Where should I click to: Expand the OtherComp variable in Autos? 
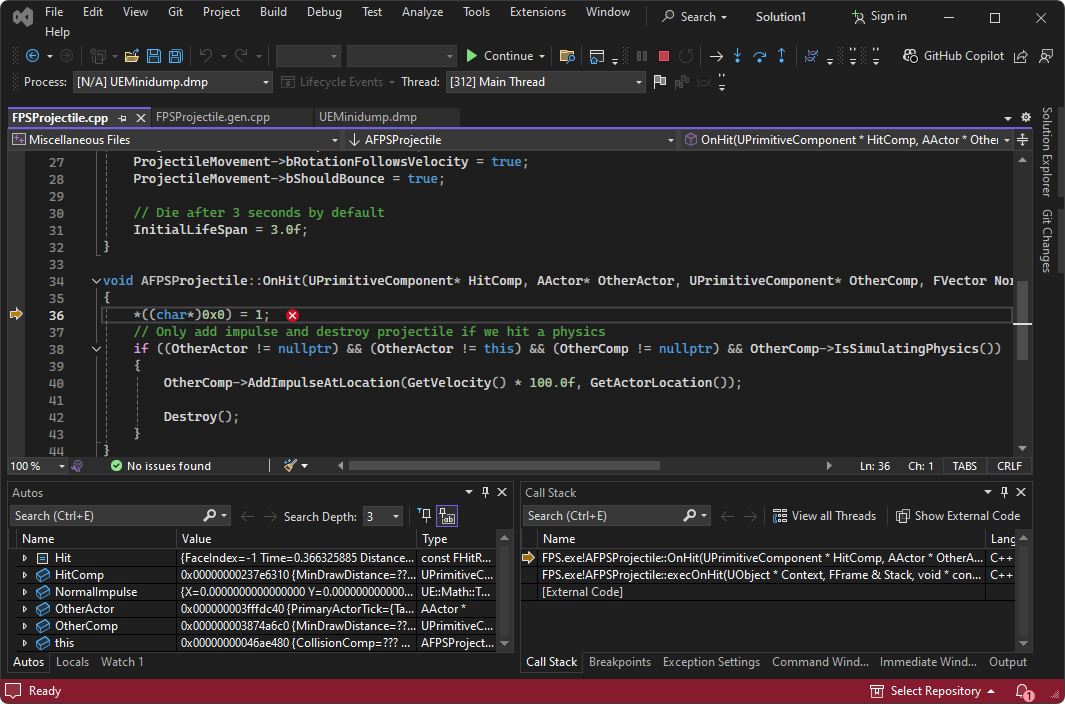click(x=24, y=625)
